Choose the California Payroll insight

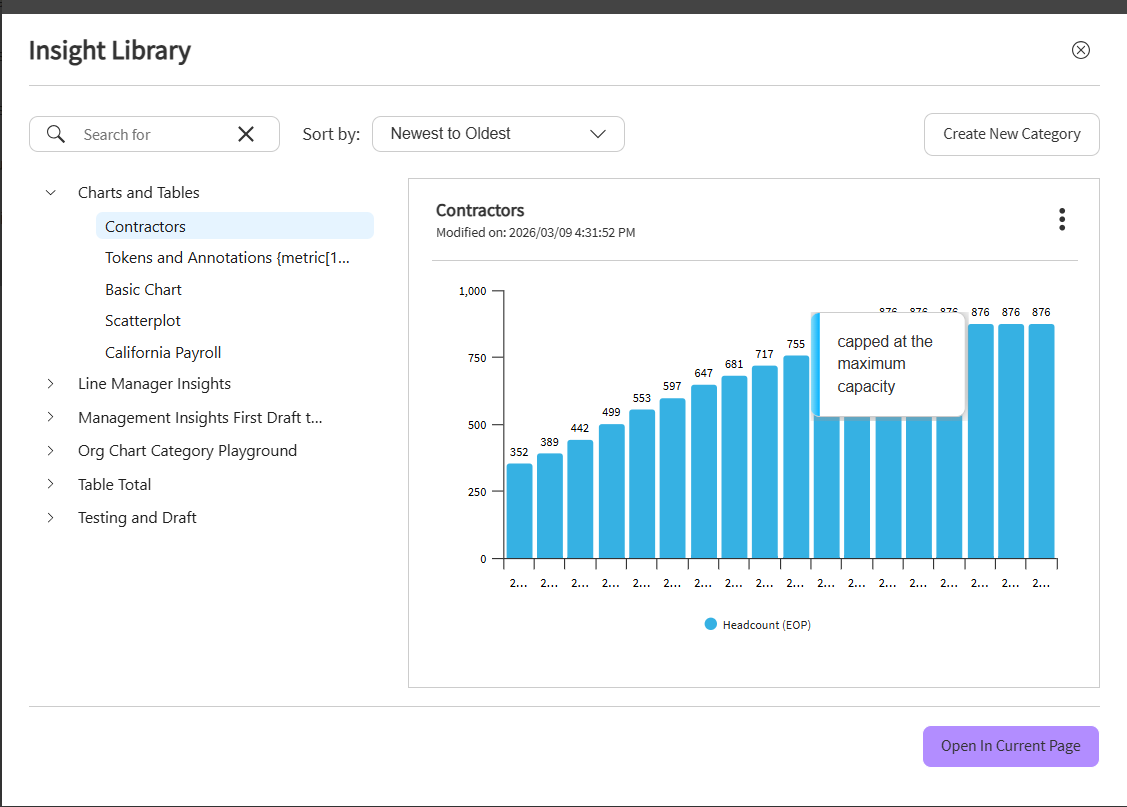(163, 353)
